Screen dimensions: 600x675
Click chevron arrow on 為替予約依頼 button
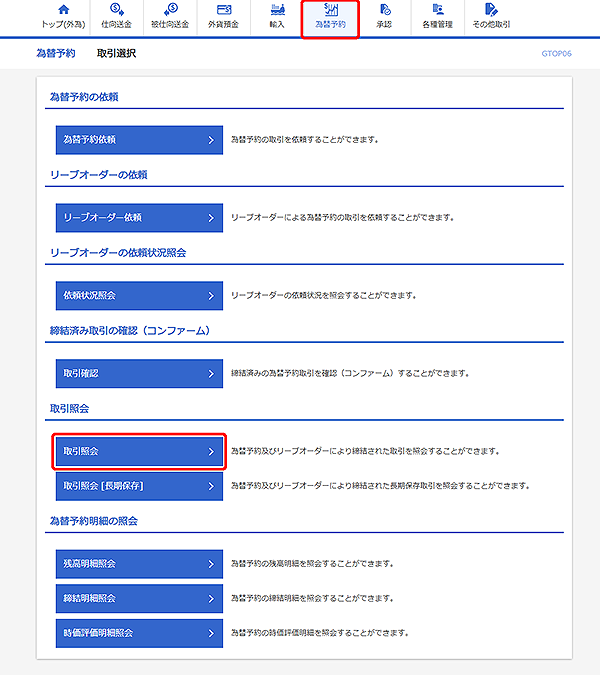click(x=211, y=140)
